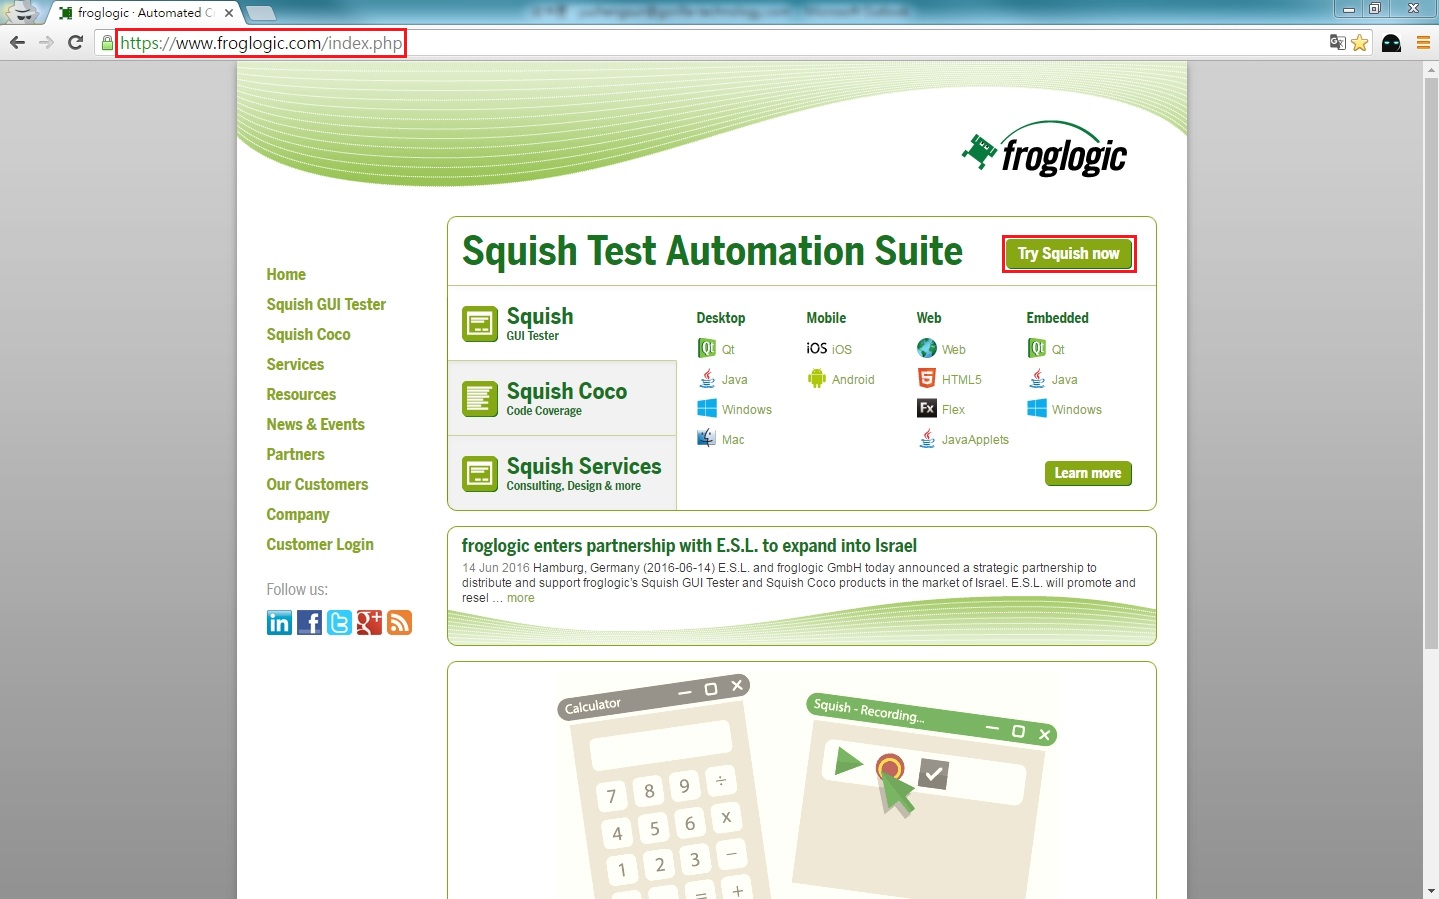Open the RSS feed icon
Viewport: 1439px width, 899px height.
(399, 622)
